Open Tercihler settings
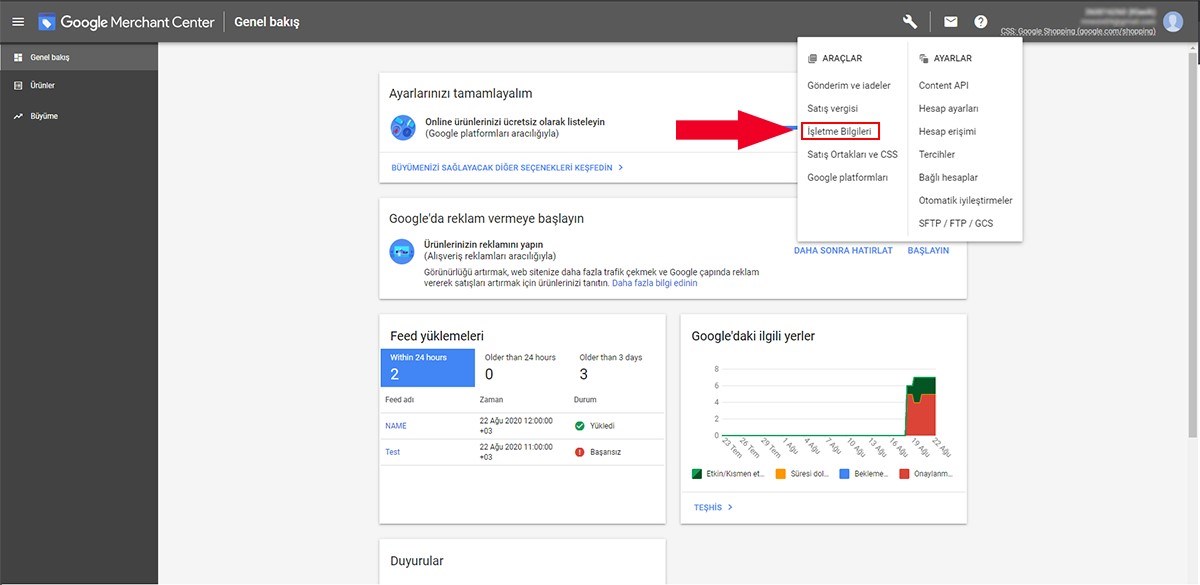This screenshot has width=1200, height=585. click(937, 154)
